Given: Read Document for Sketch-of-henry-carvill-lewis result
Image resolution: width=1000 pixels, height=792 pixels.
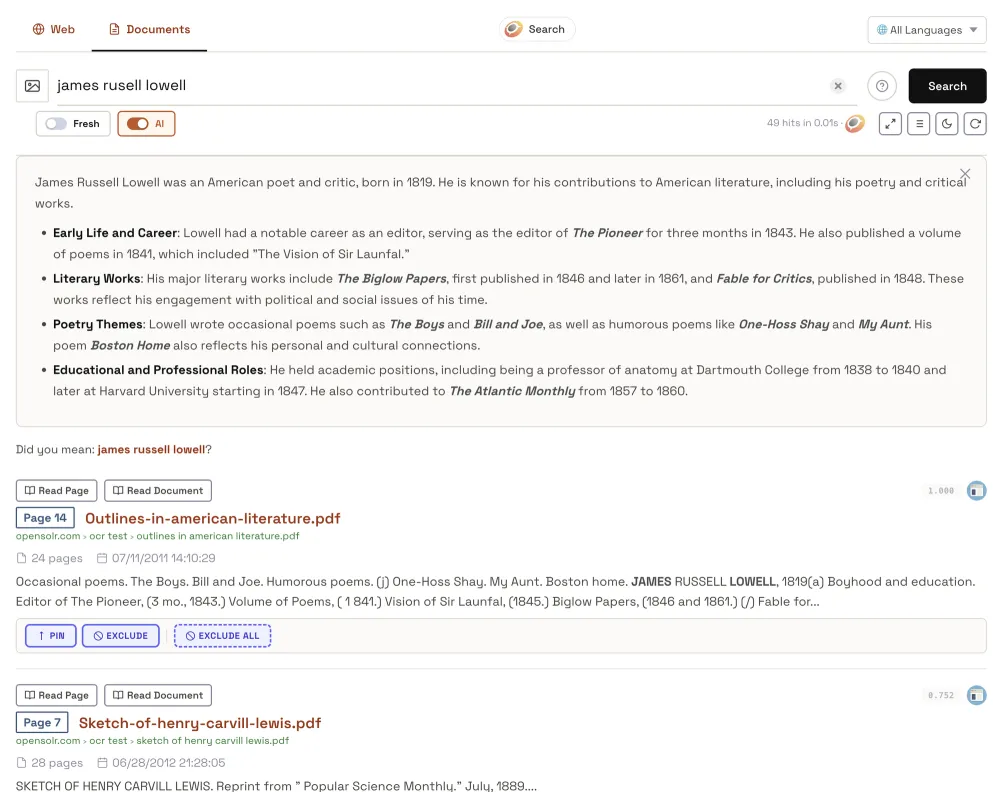Looking at the screenshot, I should coord(158,695).
